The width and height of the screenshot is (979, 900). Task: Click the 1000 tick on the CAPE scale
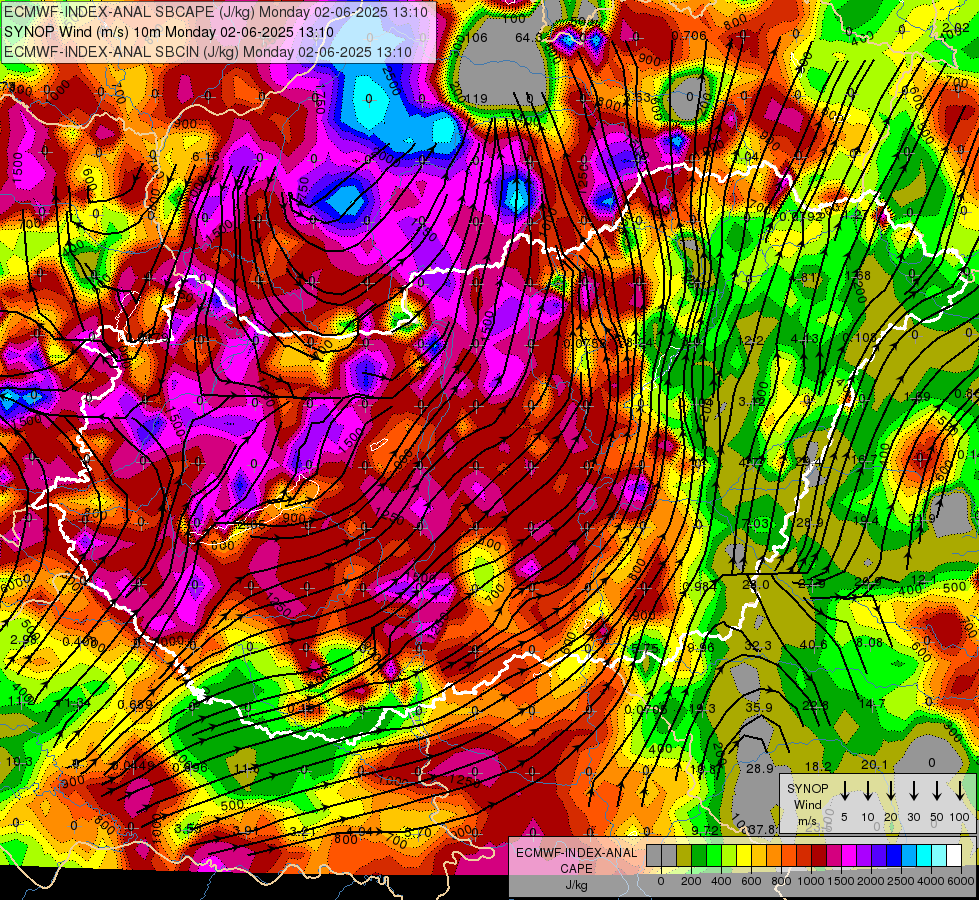[x=811, y=881]
